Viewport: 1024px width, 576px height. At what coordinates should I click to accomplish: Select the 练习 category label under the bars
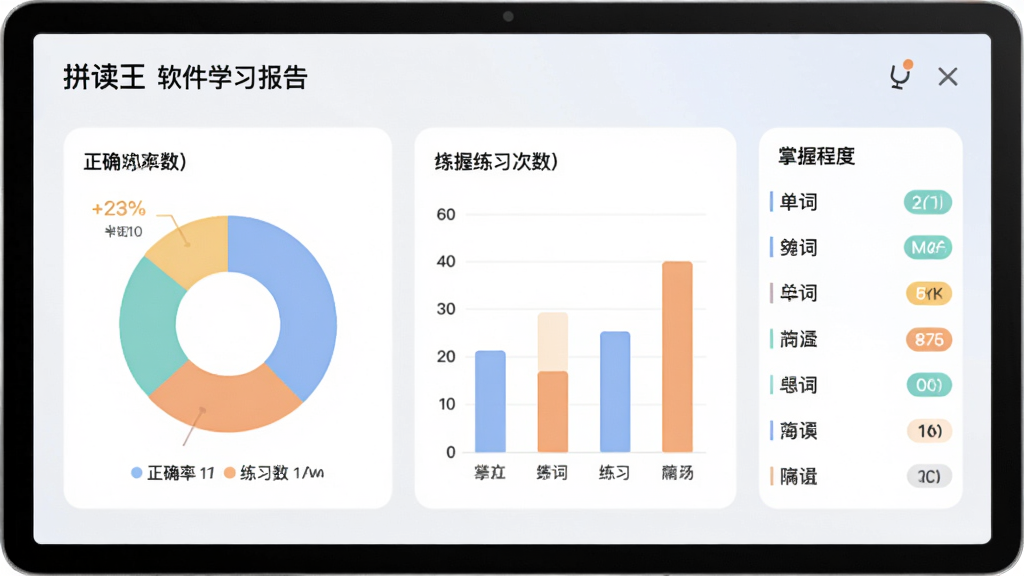pos(615,472)
